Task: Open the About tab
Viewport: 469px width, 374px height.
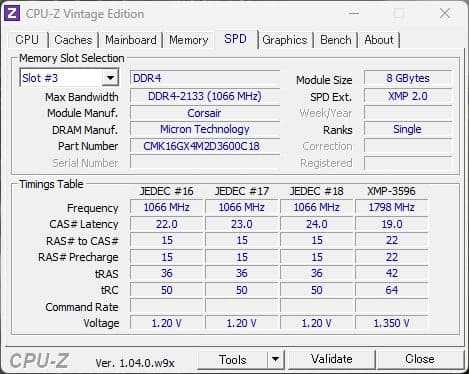Action: coord(379,40)
